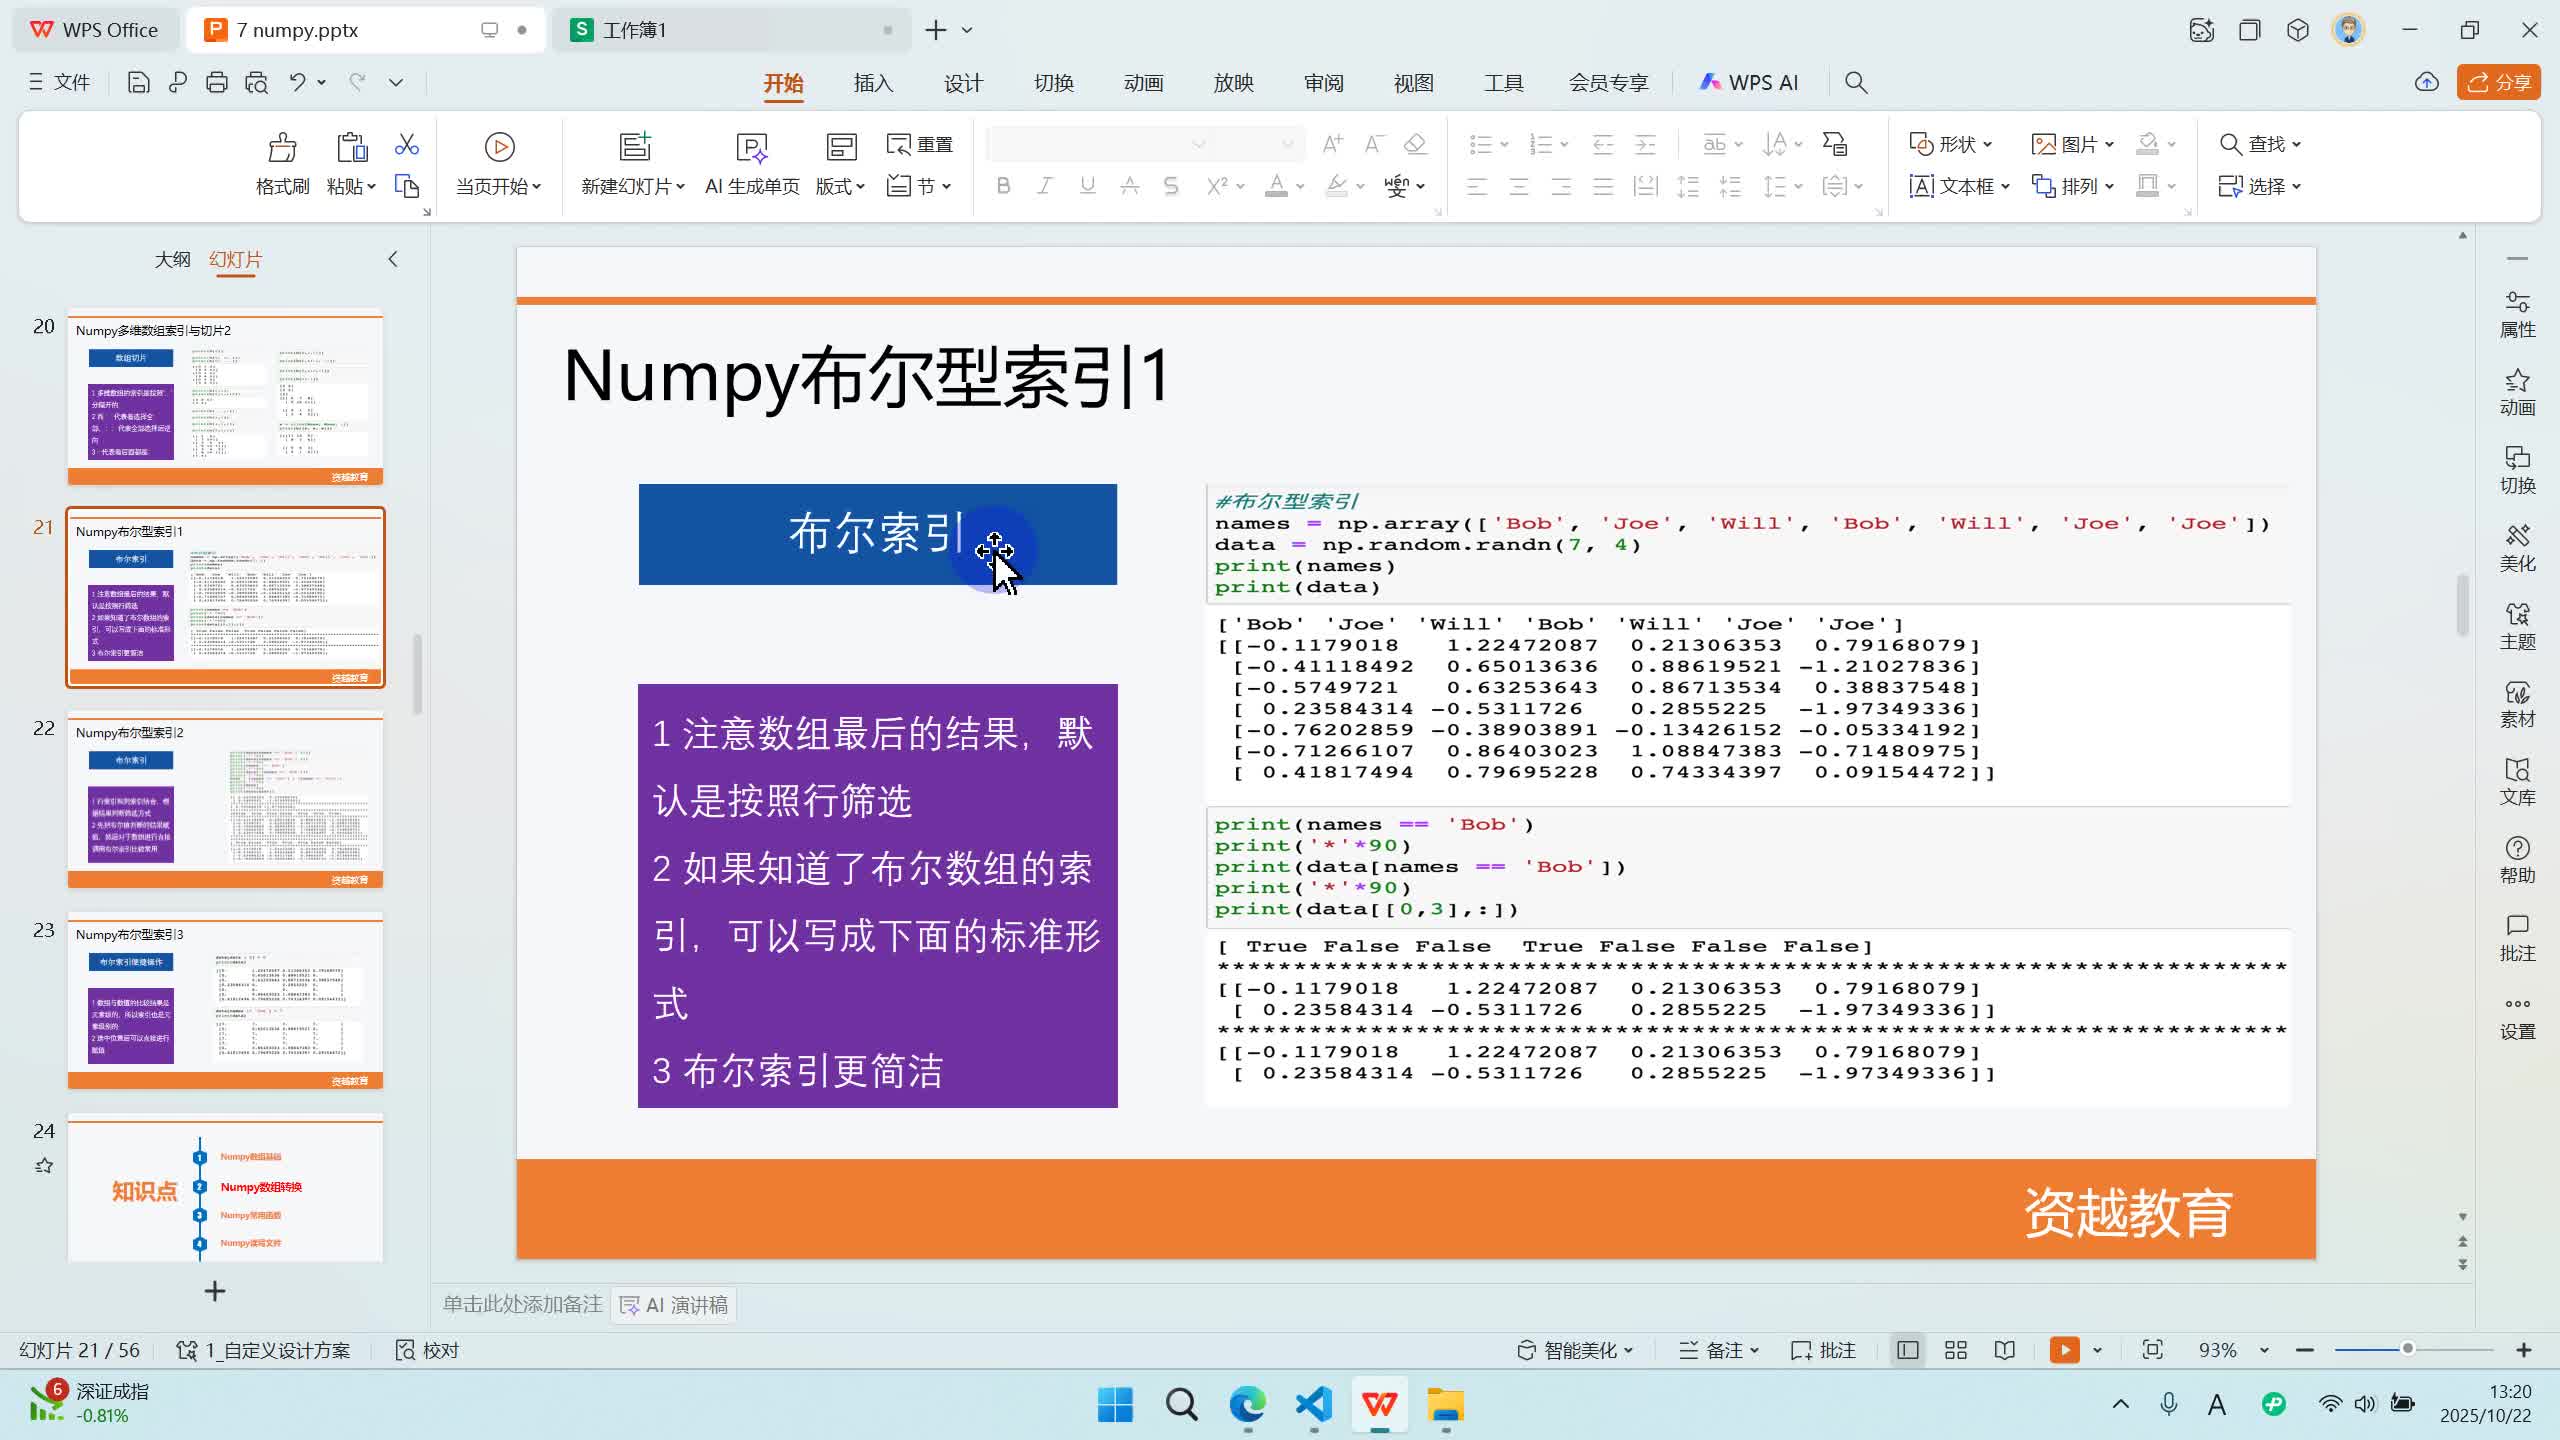Switch to the 大纲 outline tab

(172, 259)
